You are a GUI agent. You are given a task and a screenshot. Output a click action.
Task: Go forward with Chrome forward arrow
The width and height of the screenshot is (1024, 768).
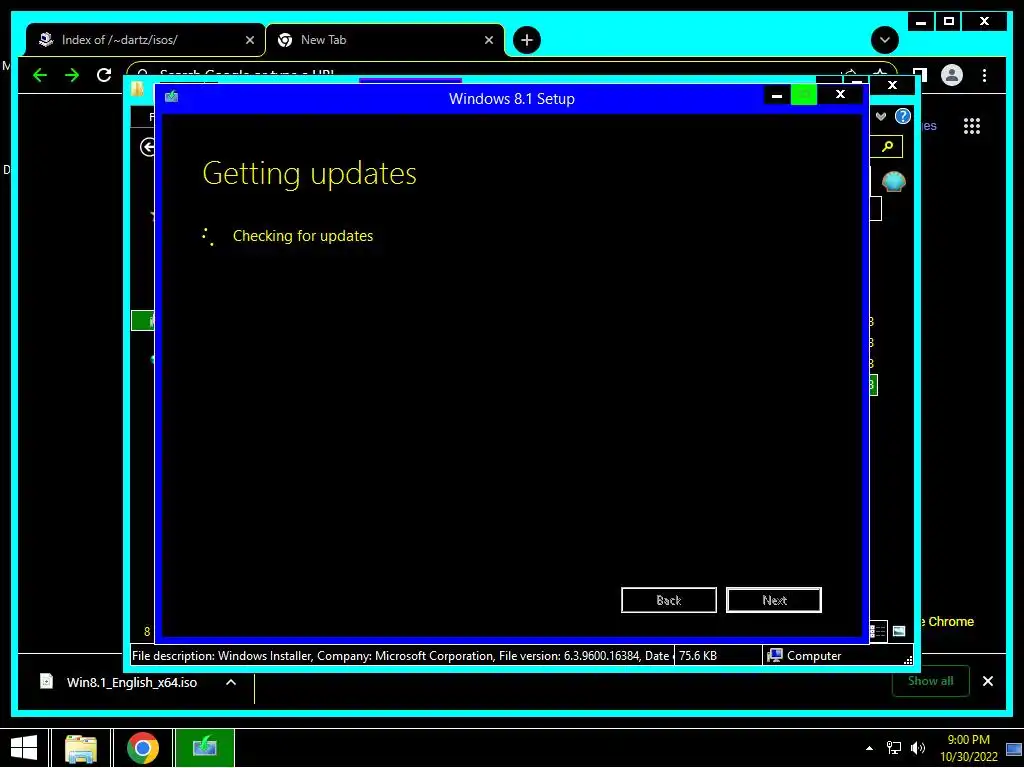click(72, 75)
